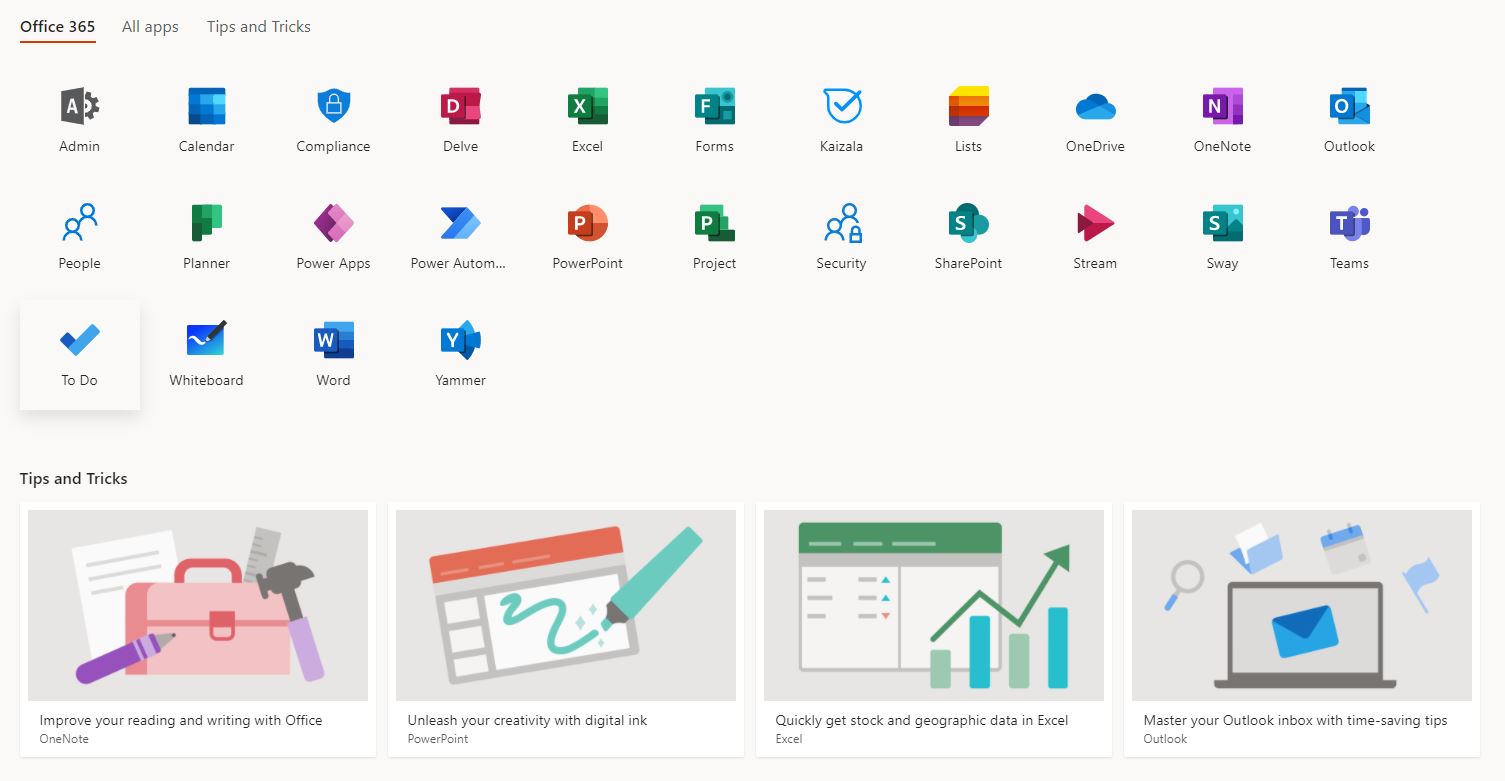Open the Security app icon
1505x781 pixels.
coord(841,223)
